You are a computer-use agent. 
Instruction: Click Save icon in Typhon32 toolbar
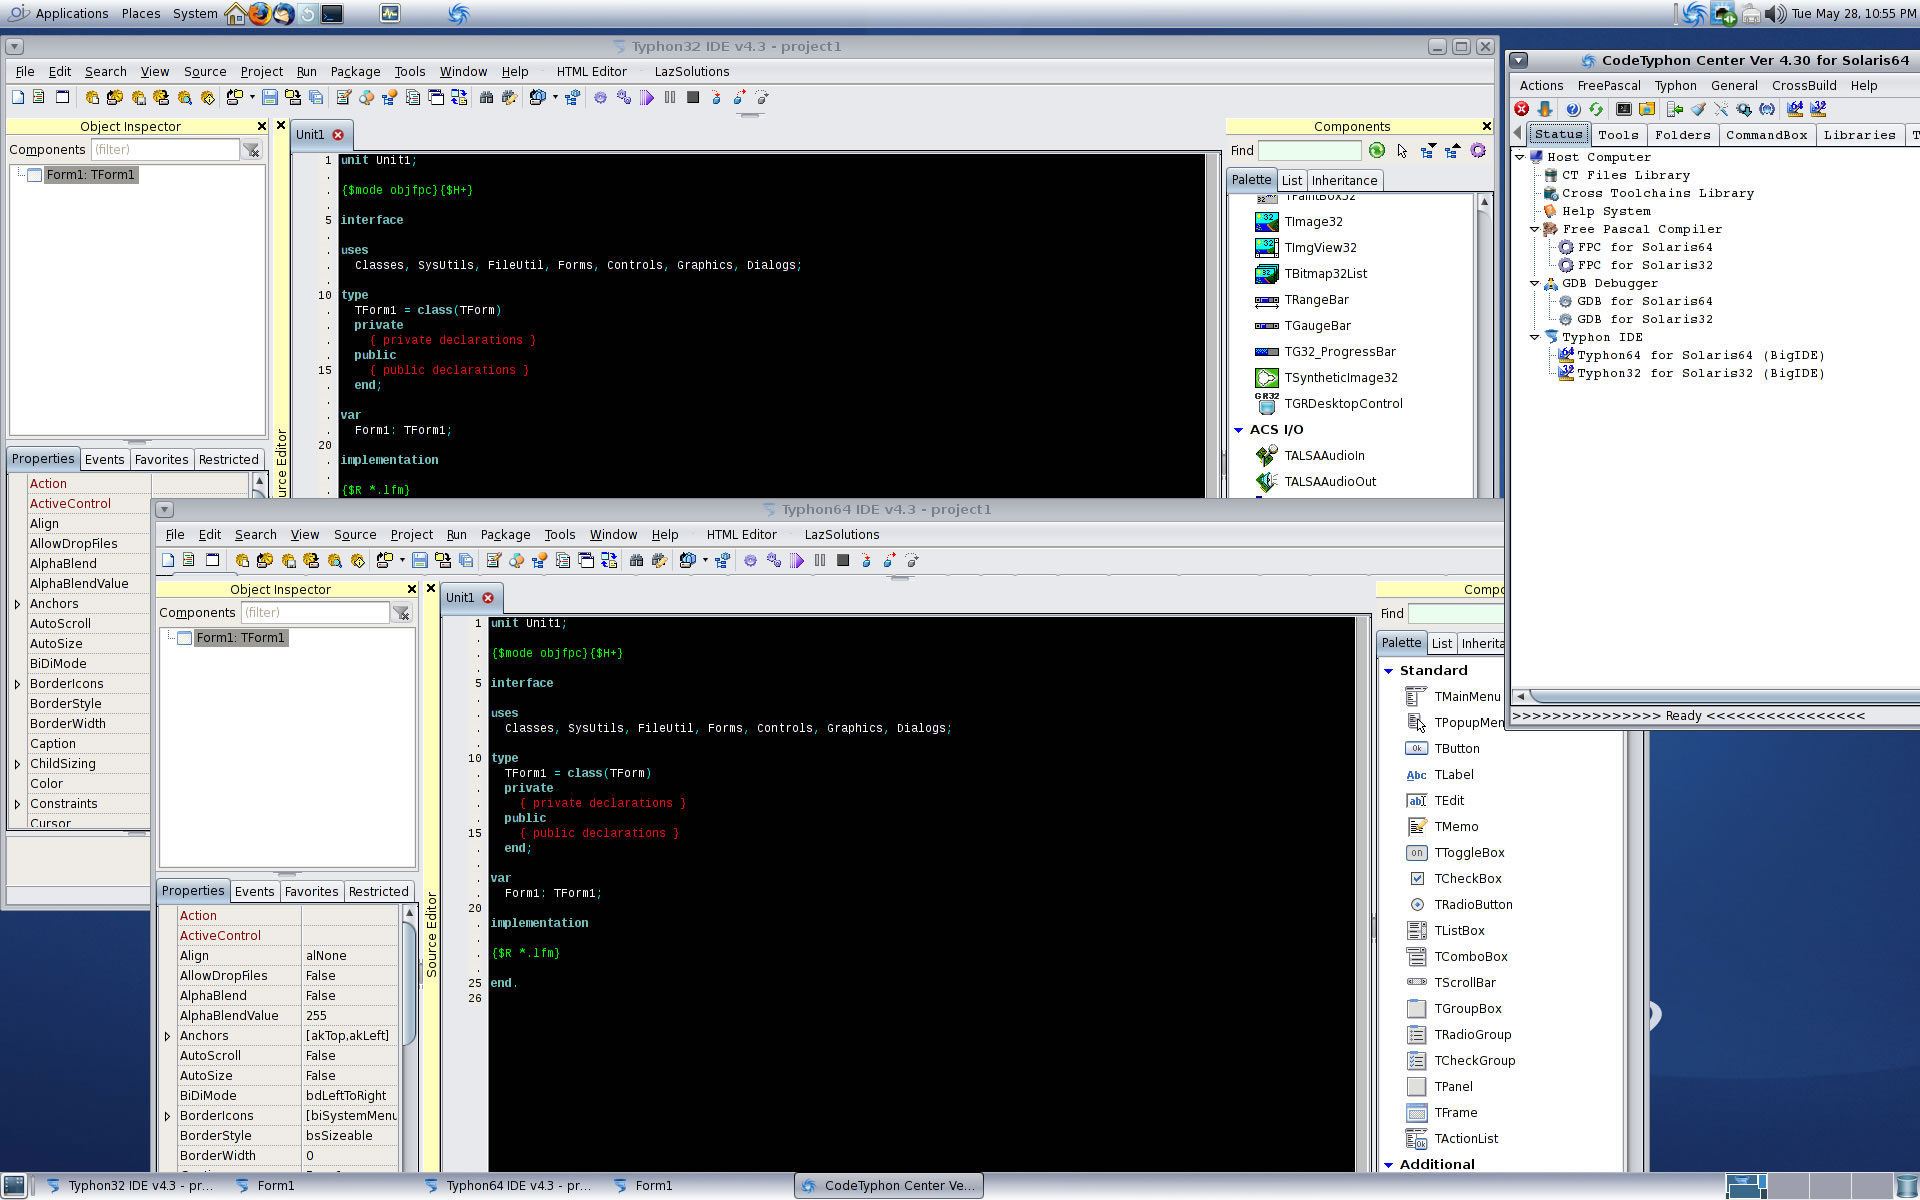coord(269,97)
